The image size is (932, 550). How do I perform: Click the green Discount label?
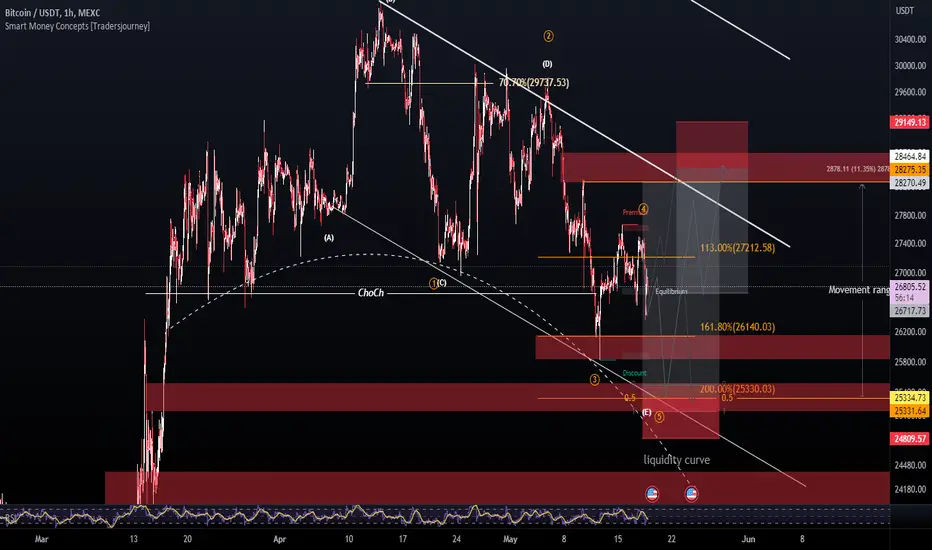pos(634,373)
